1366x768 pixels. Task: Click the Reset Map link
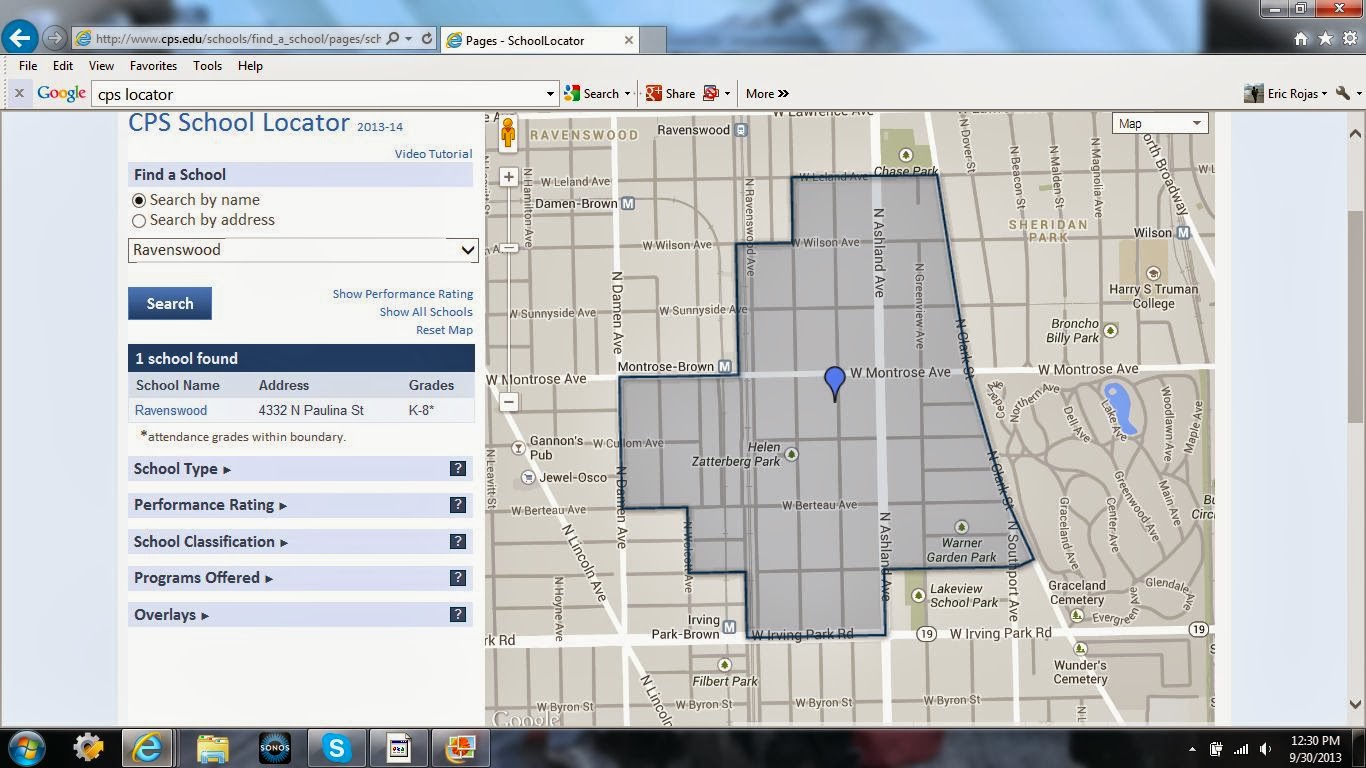click(445, 330)
